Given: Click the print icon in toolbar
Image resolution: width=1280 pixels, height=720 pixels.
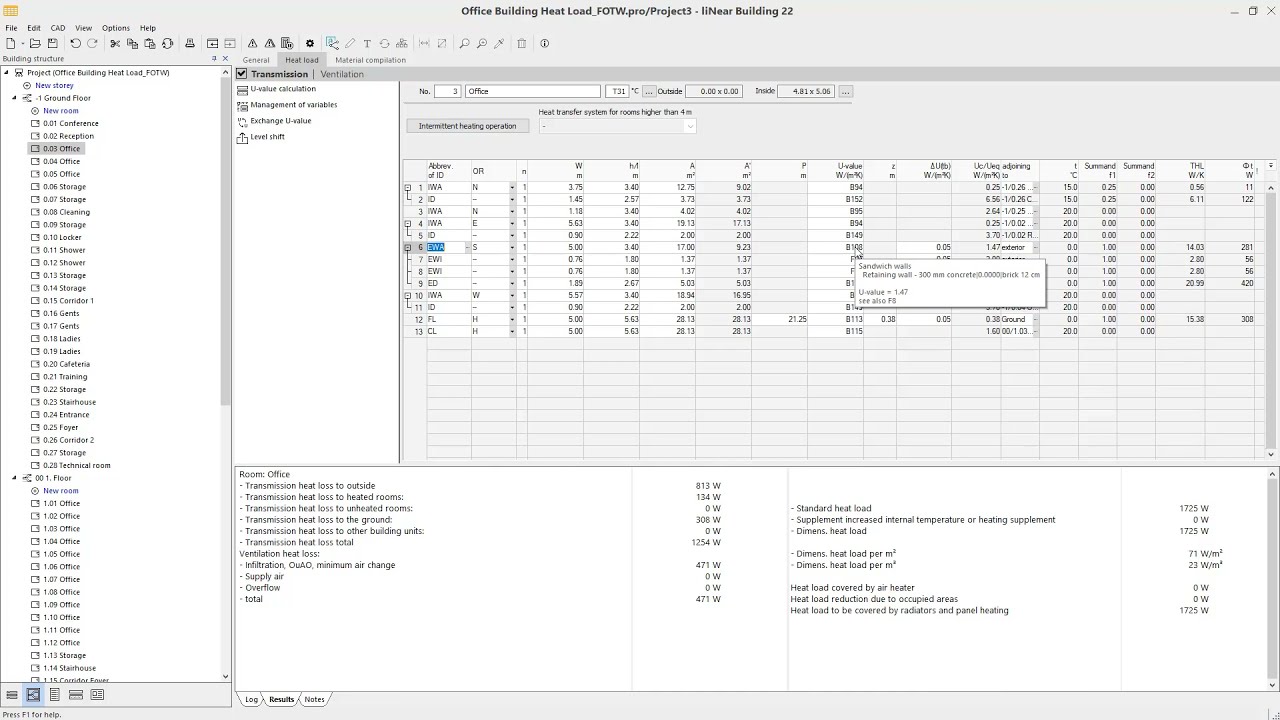Looking at the screenshot, I should [190, 43].
